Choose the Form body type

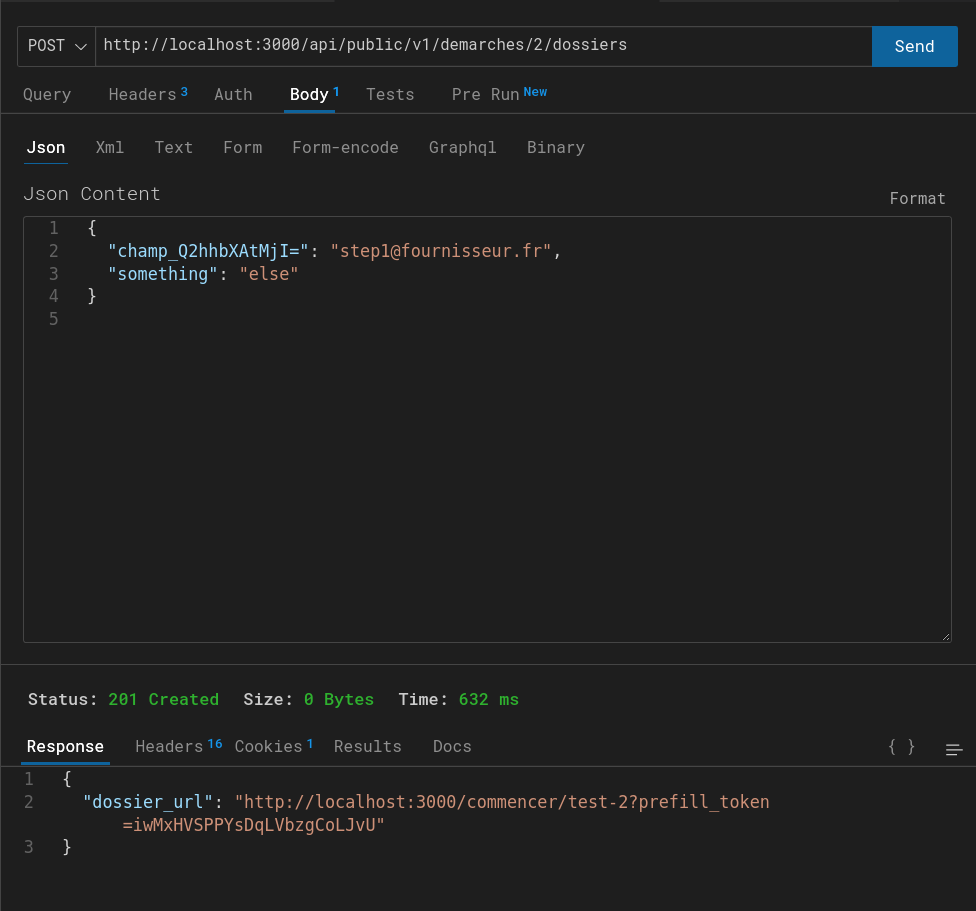243,147
